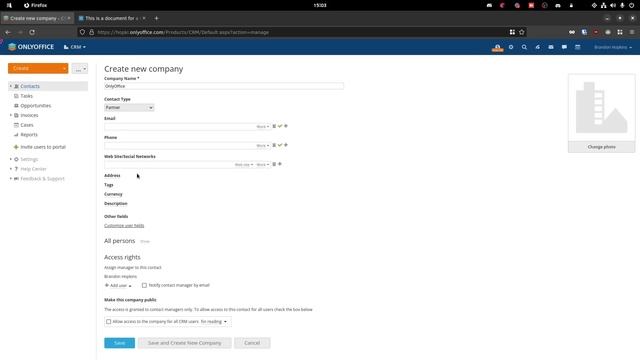Click the company photo placeholder image

tap(602, 108)
